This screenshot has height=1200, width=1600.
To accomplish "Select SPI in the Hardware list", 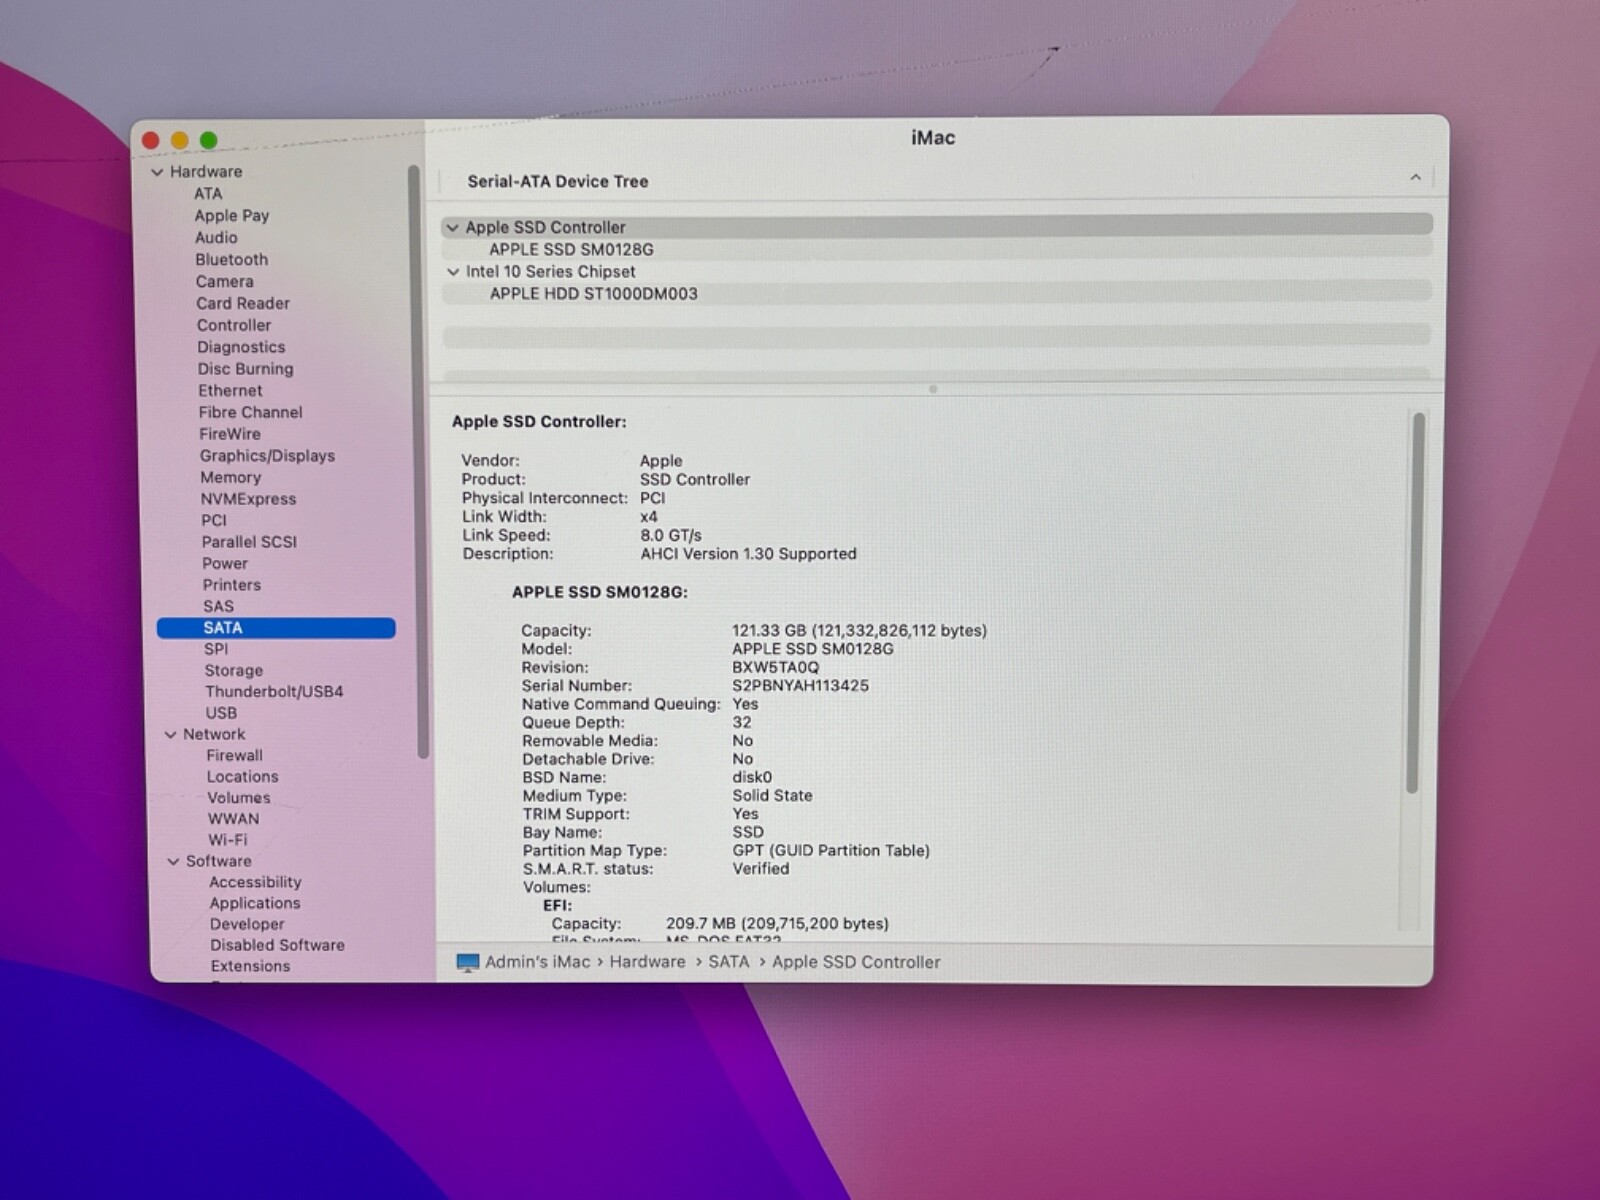I will coord(216,649).
